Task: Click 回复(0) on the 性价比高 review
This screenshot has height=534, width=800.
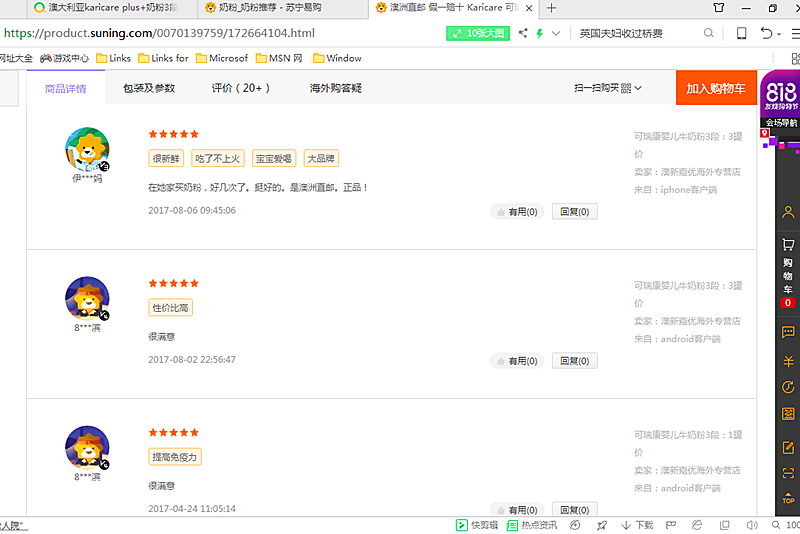Action: click(574, 361)
